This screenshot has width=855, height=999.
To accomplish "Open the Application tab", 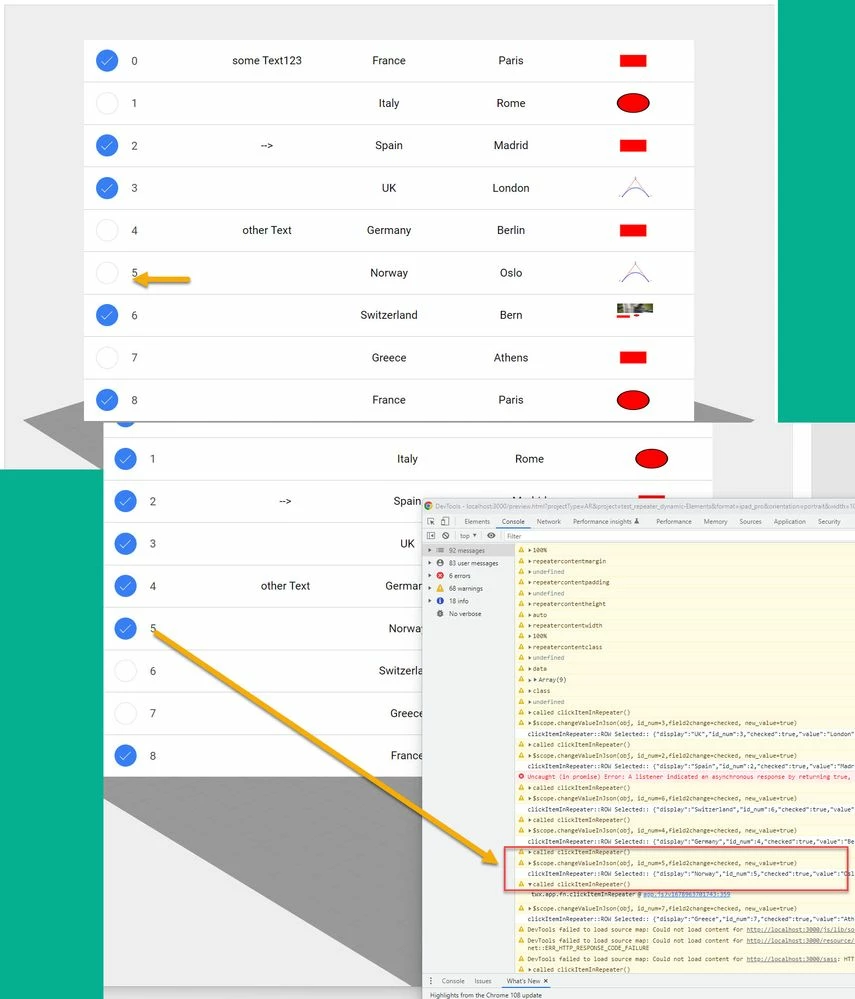I will (789, 521).
